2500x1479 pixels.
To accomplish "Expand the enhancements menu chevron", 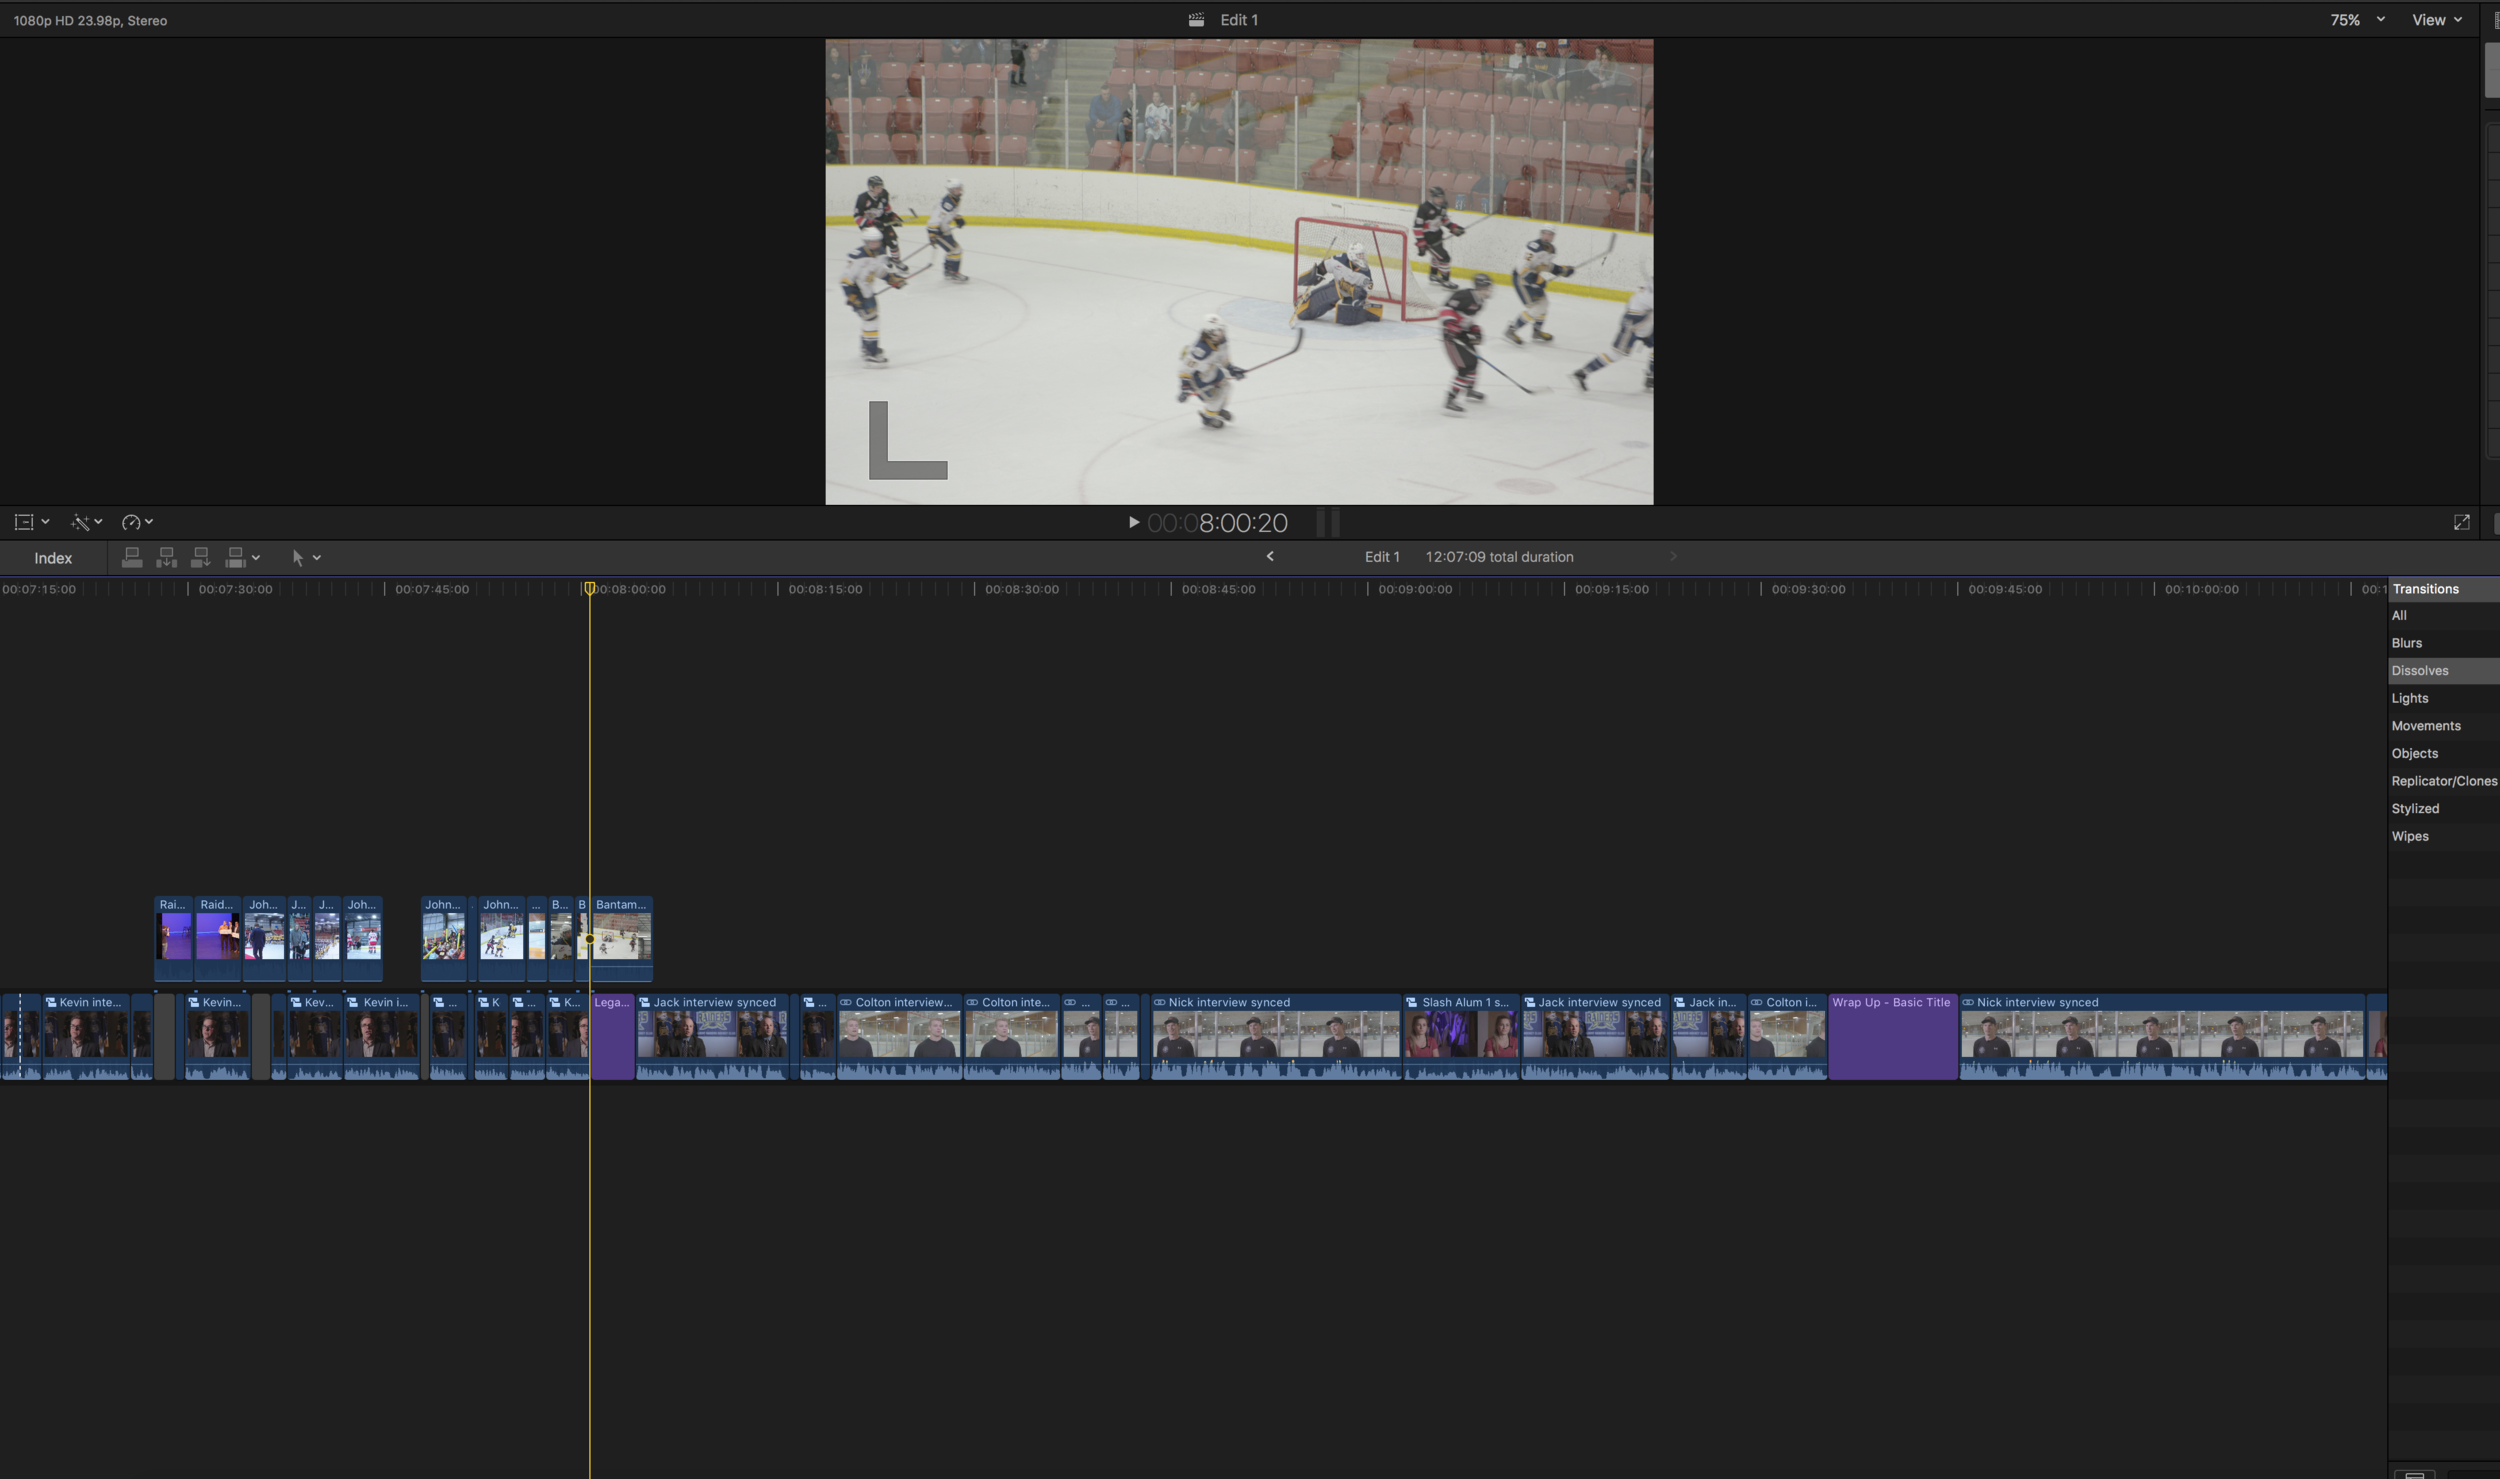I will coord(98,522).
